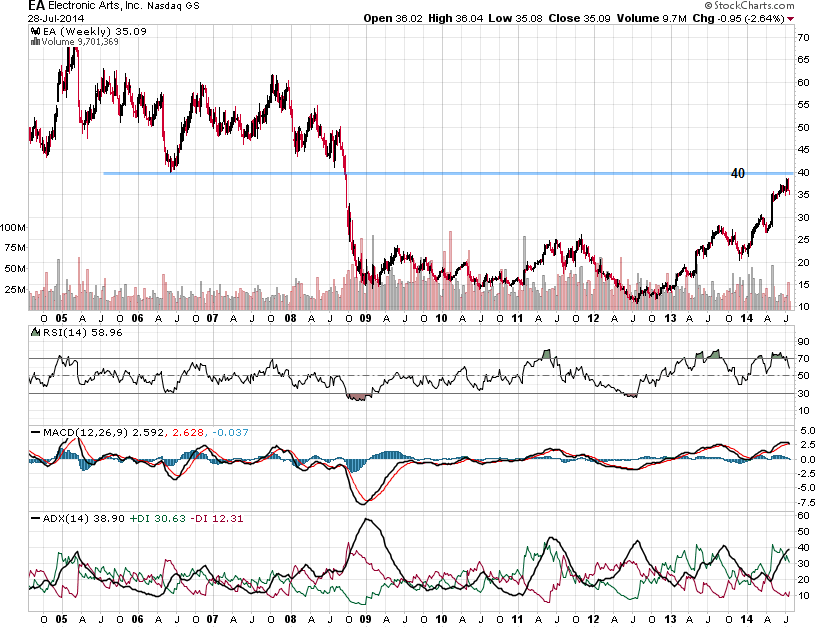
Task: Click the green '+DI 30.63' label
Action: [x=157, y=518]
